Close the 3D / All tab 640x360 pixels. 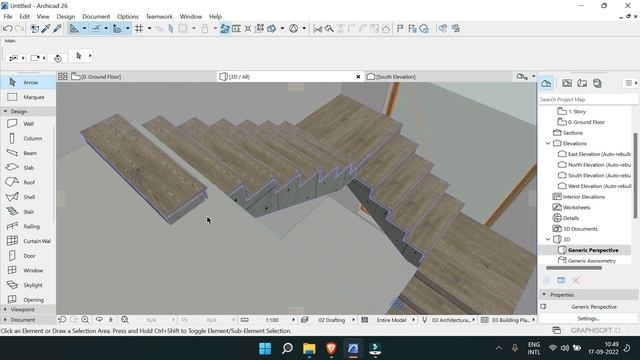pyautogui.click(x=358, y=76)
